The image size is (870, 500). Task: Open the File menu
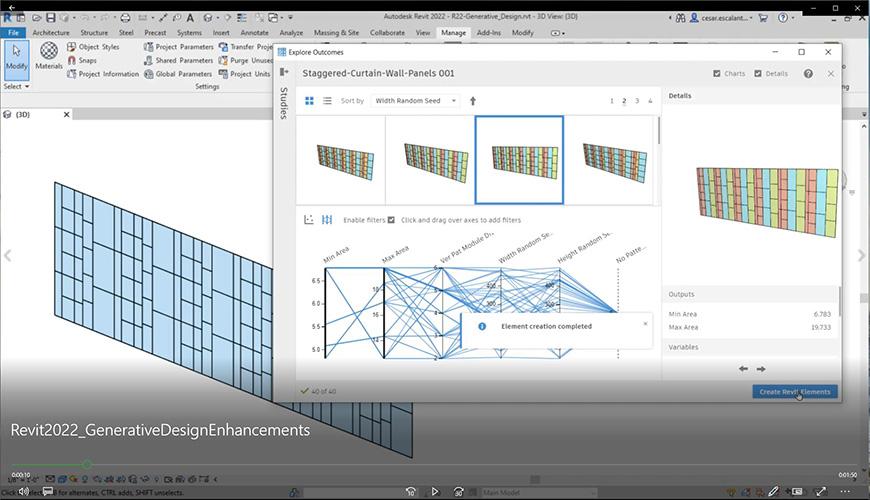click(x=13, y=33)
